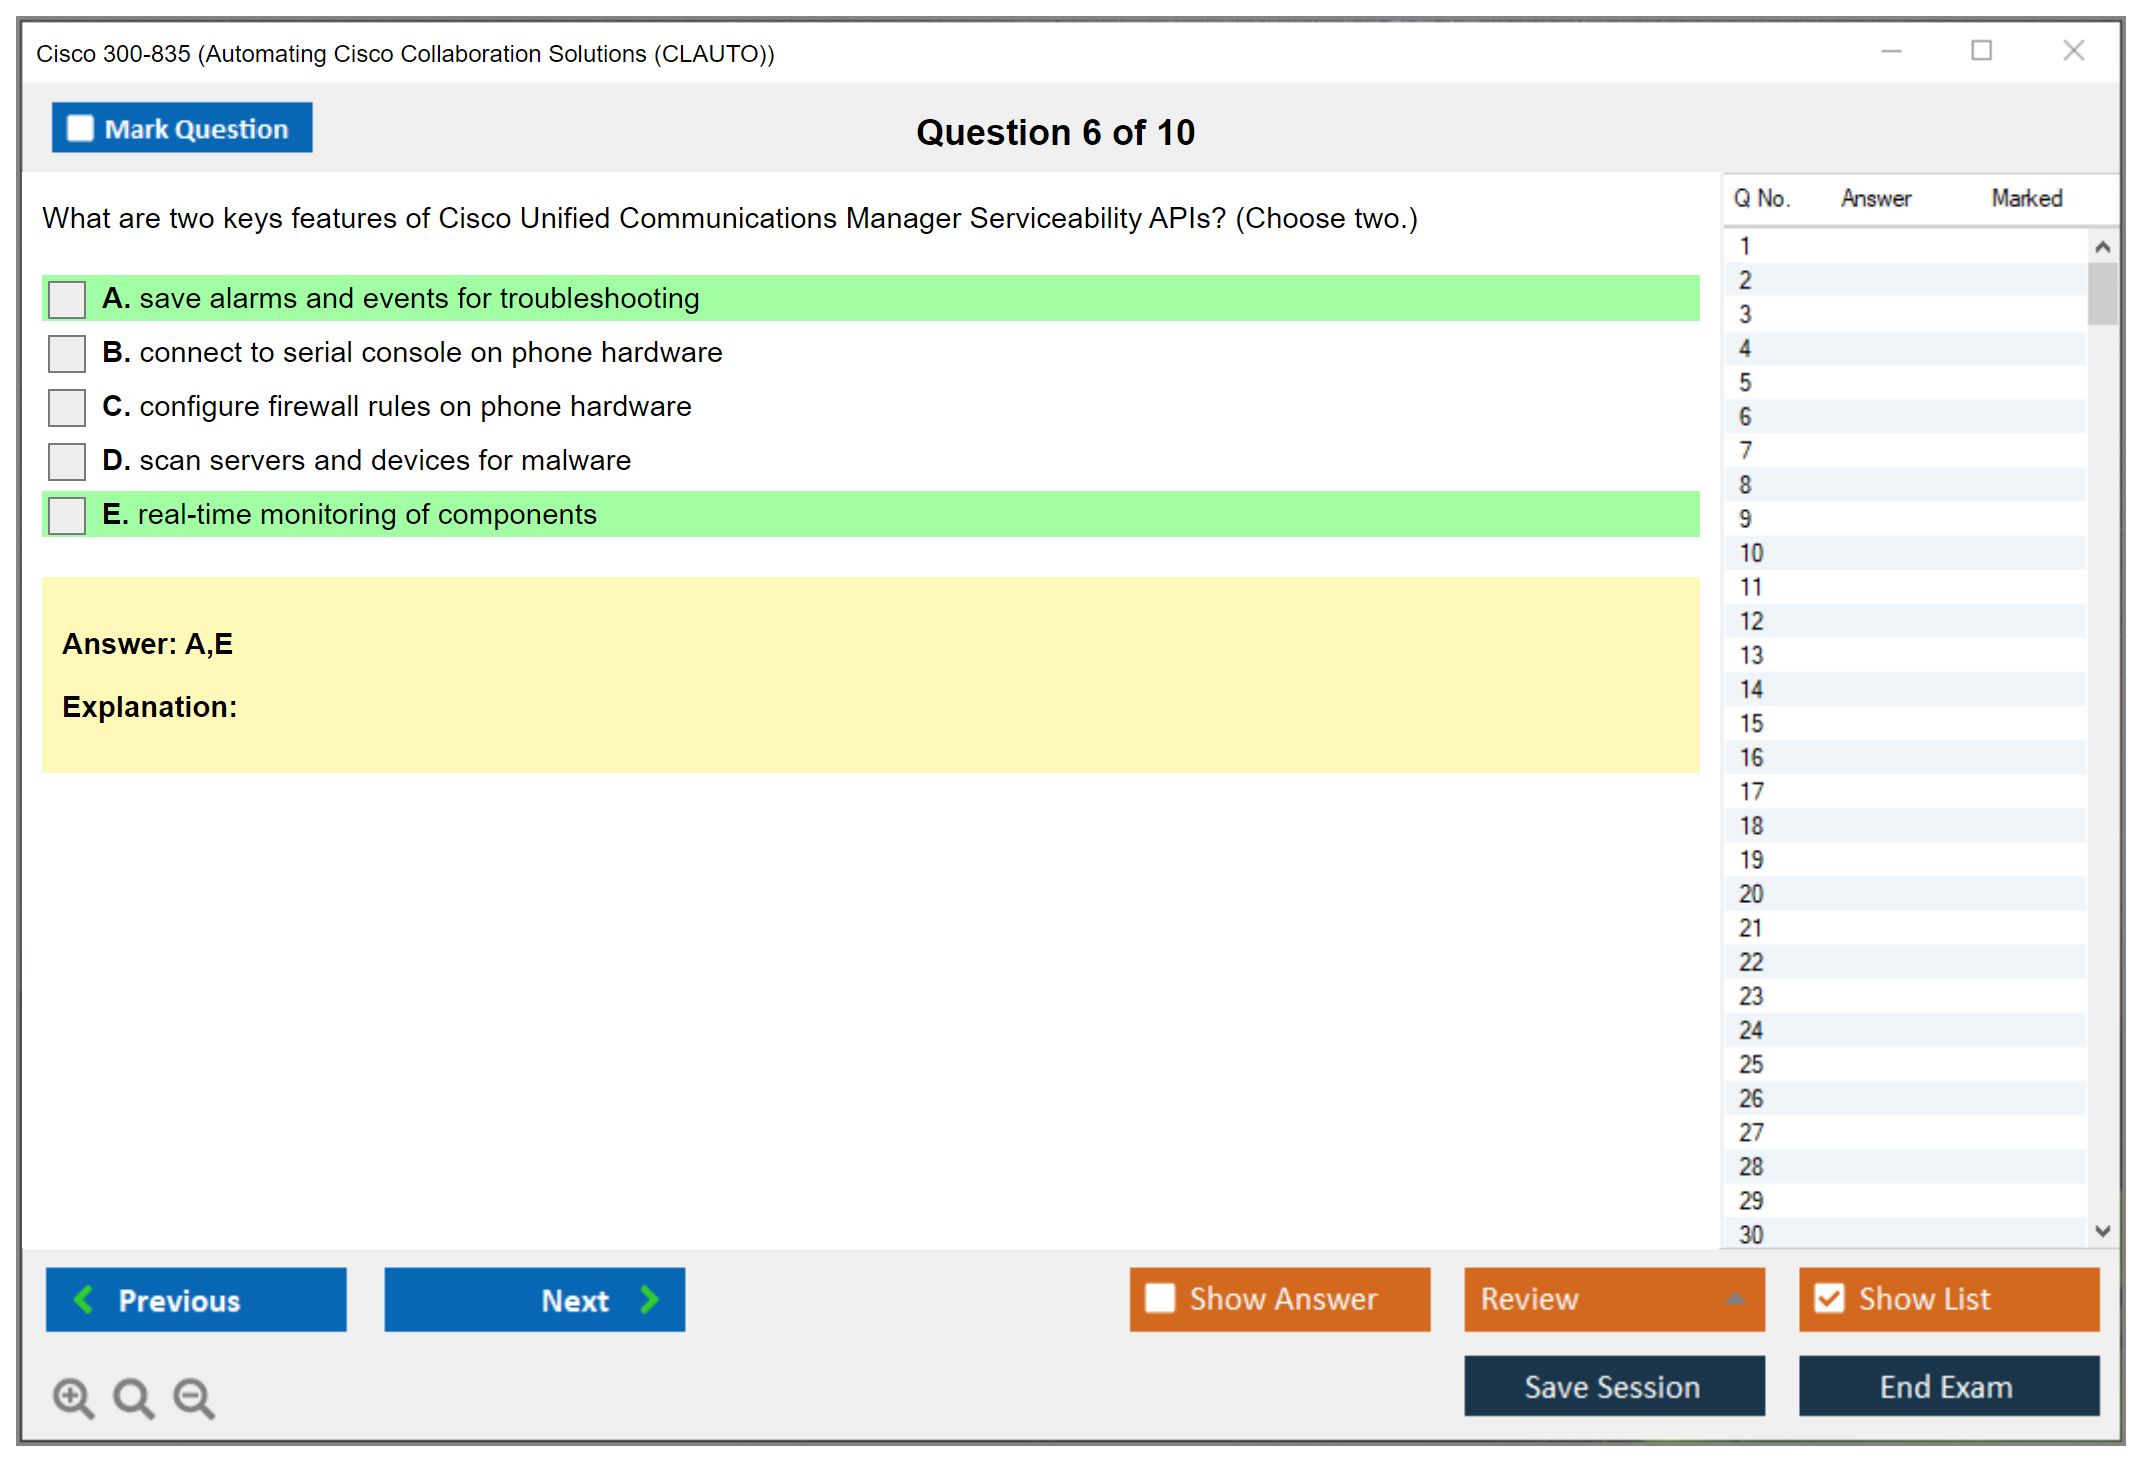Click the green left arrow on Previous
Screen dimensions: 2150x1470
click(84, 1299)
